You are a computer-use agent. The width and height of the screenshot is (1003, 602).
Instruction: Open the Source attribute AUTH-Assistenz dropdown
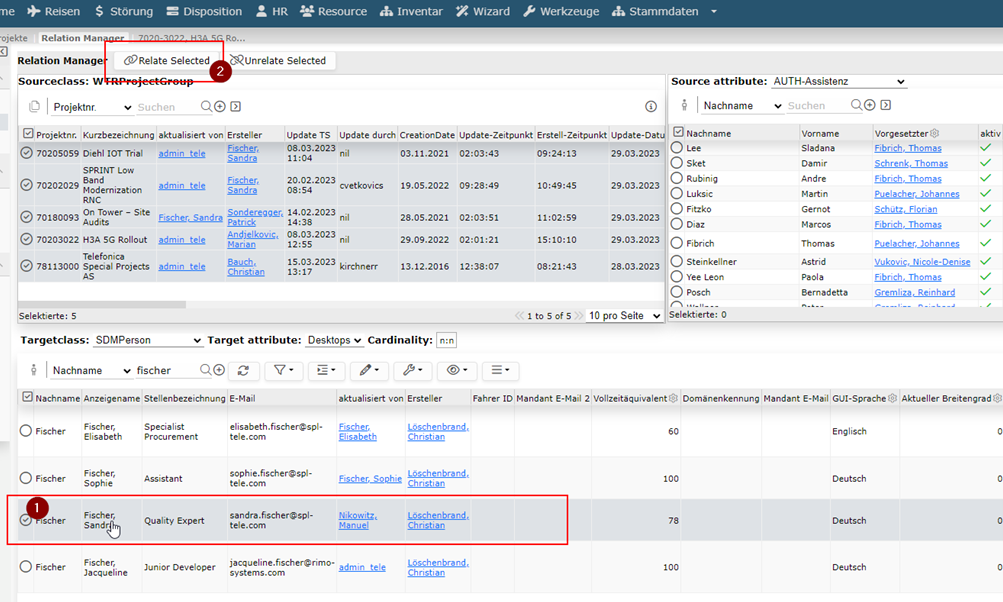839,81
